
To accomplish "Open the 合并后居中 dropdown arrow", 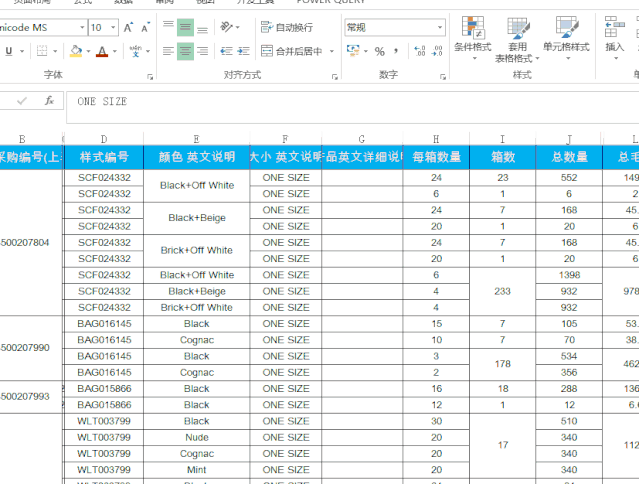I will click(x=332, y=51).
